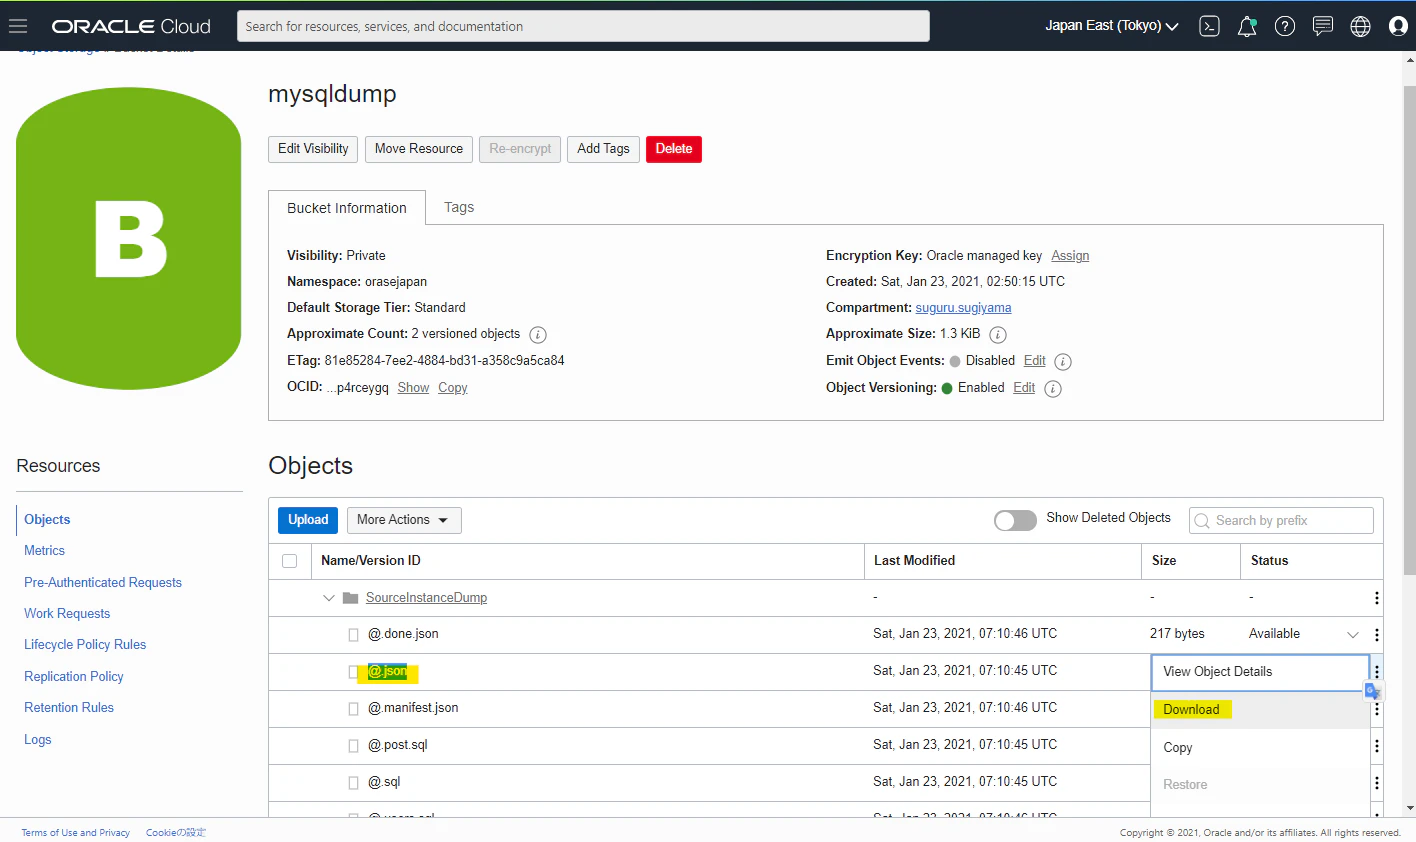Open Work Requests resource
Viewport: 1416px width, 842px height.
67,614
